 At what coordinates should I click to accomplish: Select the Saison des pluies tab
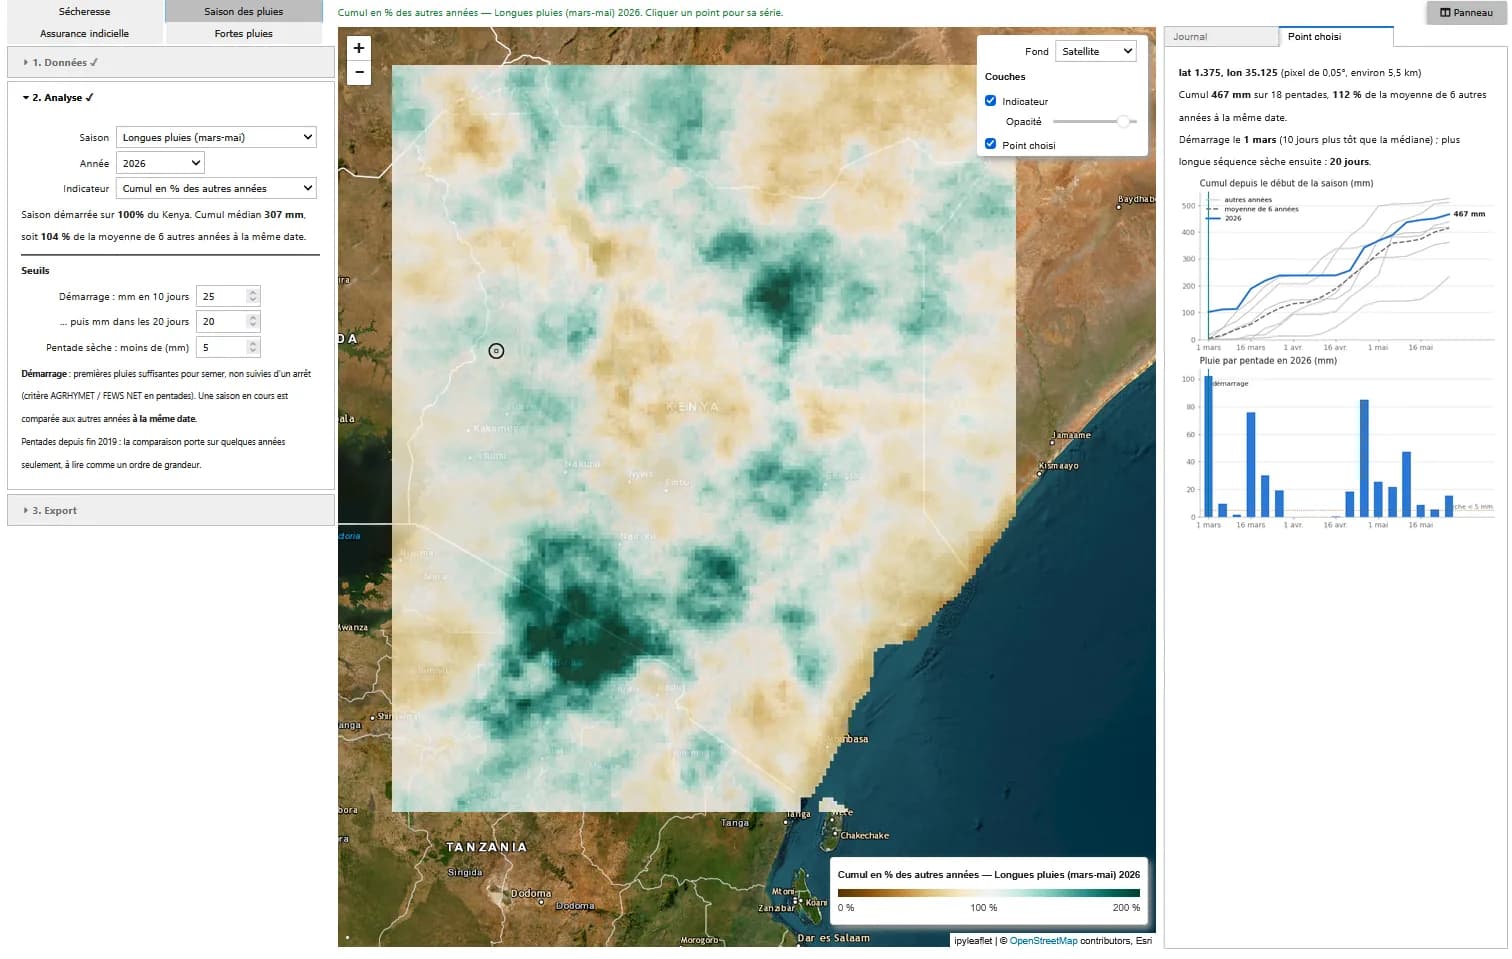pos(244,12)
